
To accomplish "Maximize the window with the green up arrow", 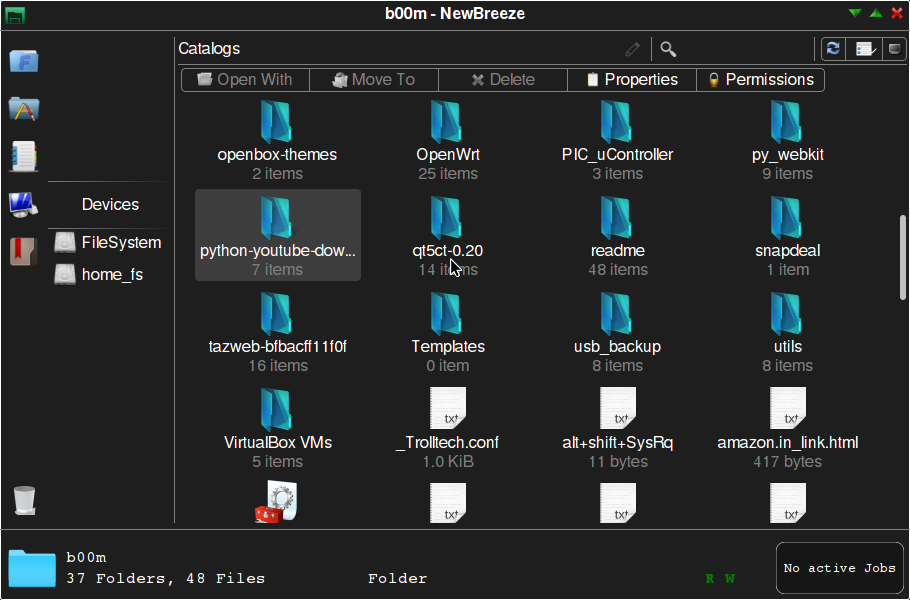I will tap(876, 13).
